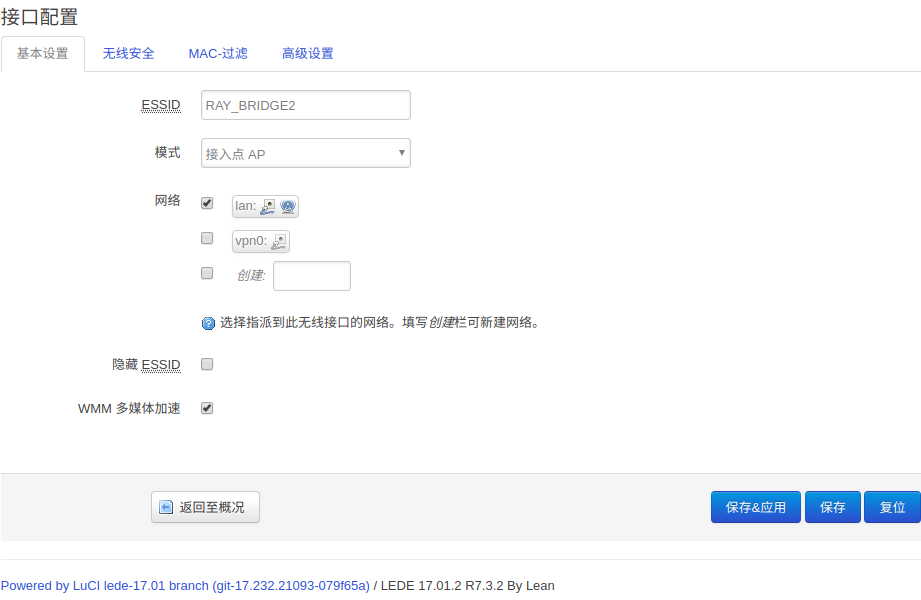Image resolution: width=921 pixels, height=600 pixels.
Task: Open the Powered by LuCI link
Action: [185, 585]
